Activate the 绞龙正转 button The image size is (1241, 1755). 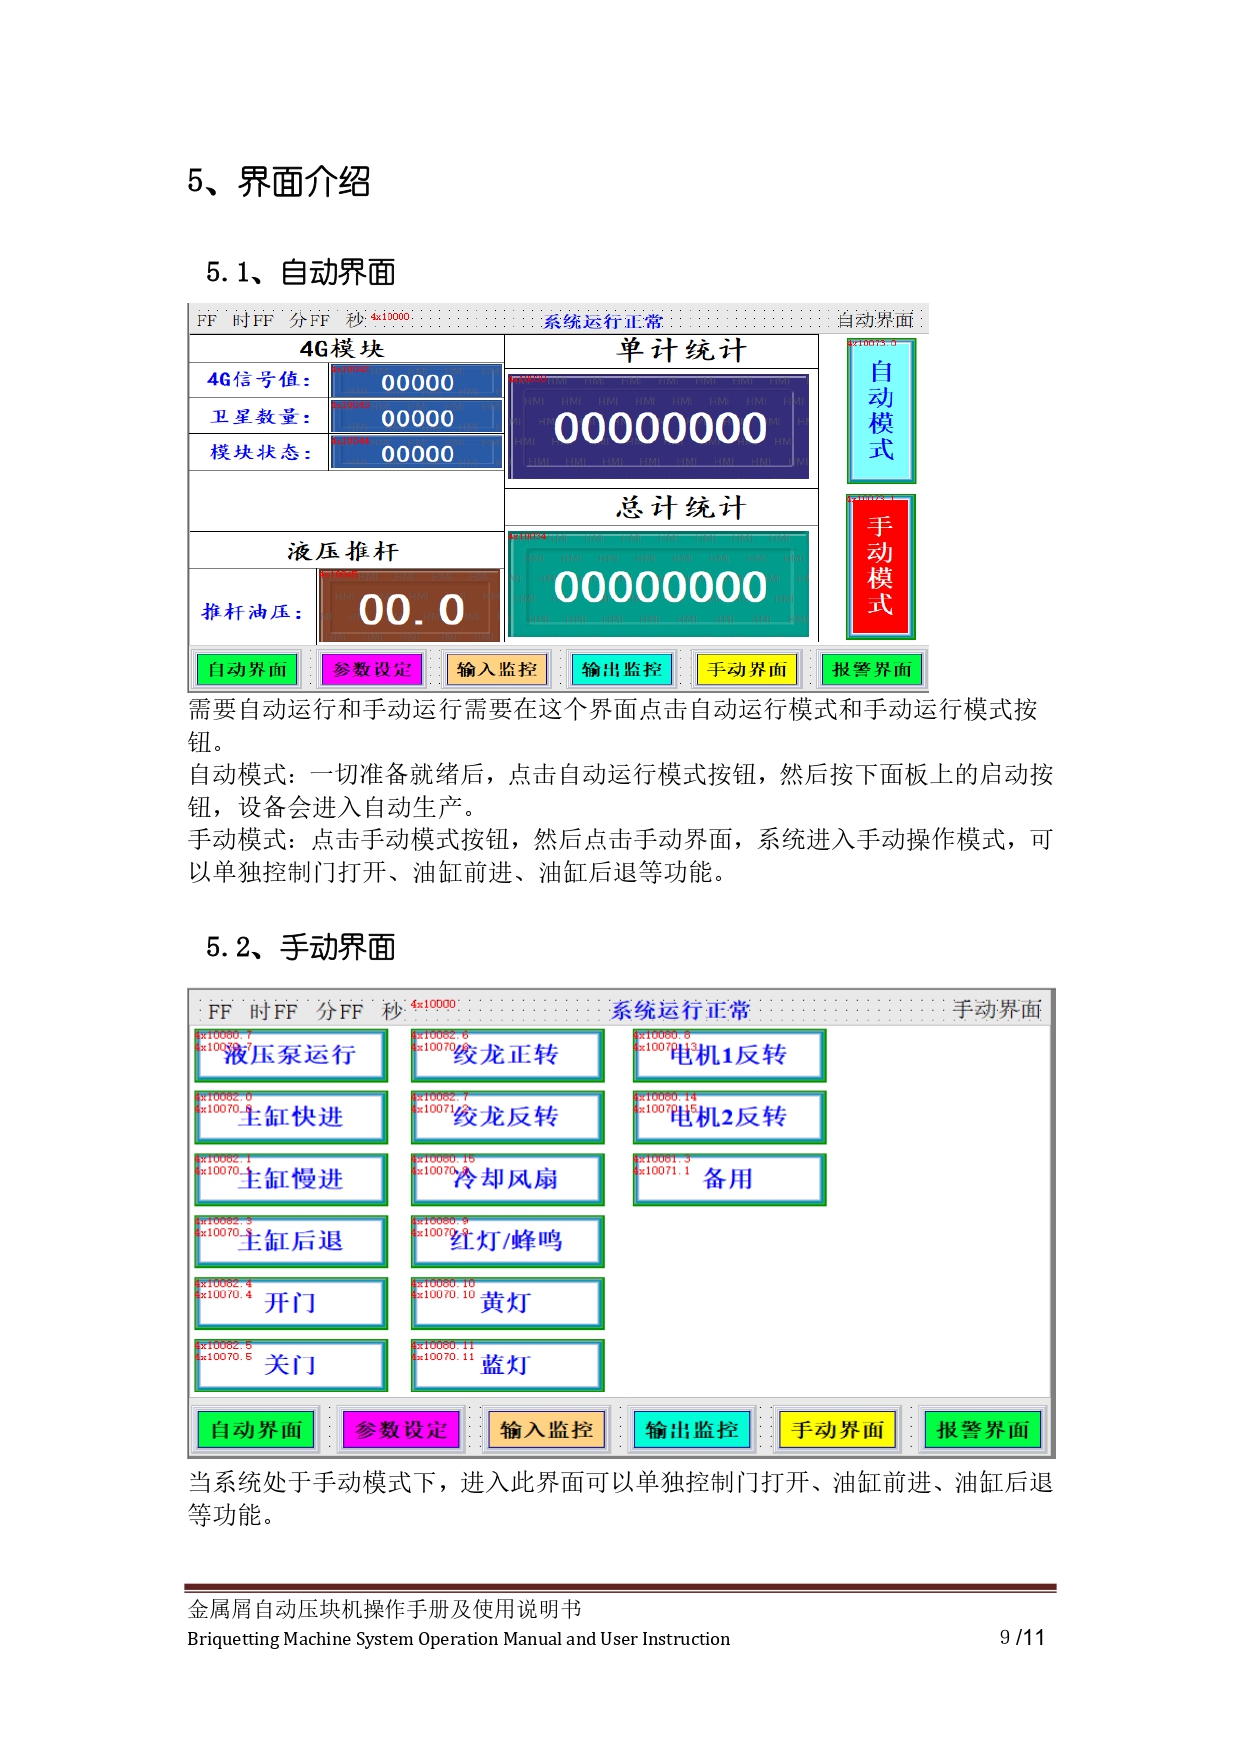pos(507,1056)
